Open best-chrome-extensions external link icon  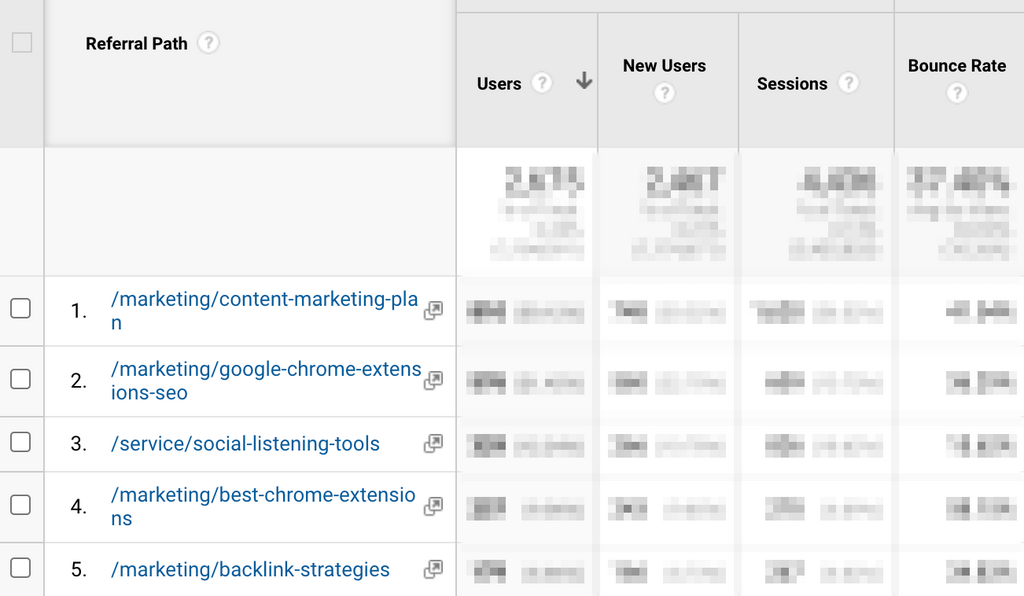point(433,507)
